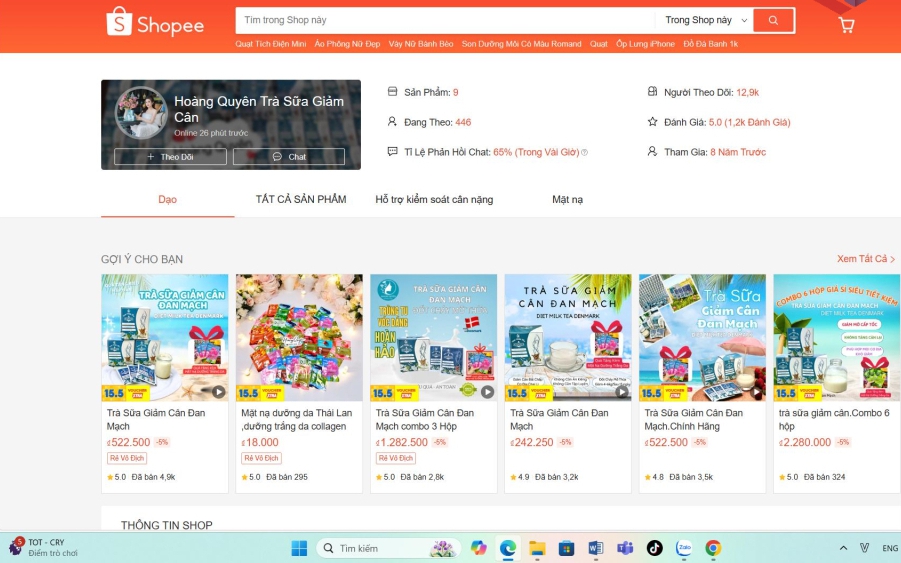The image size is (901, 563).
Task: Click suggested search Quạt Tích Điện Mini
Action: (x=271, y=44)
